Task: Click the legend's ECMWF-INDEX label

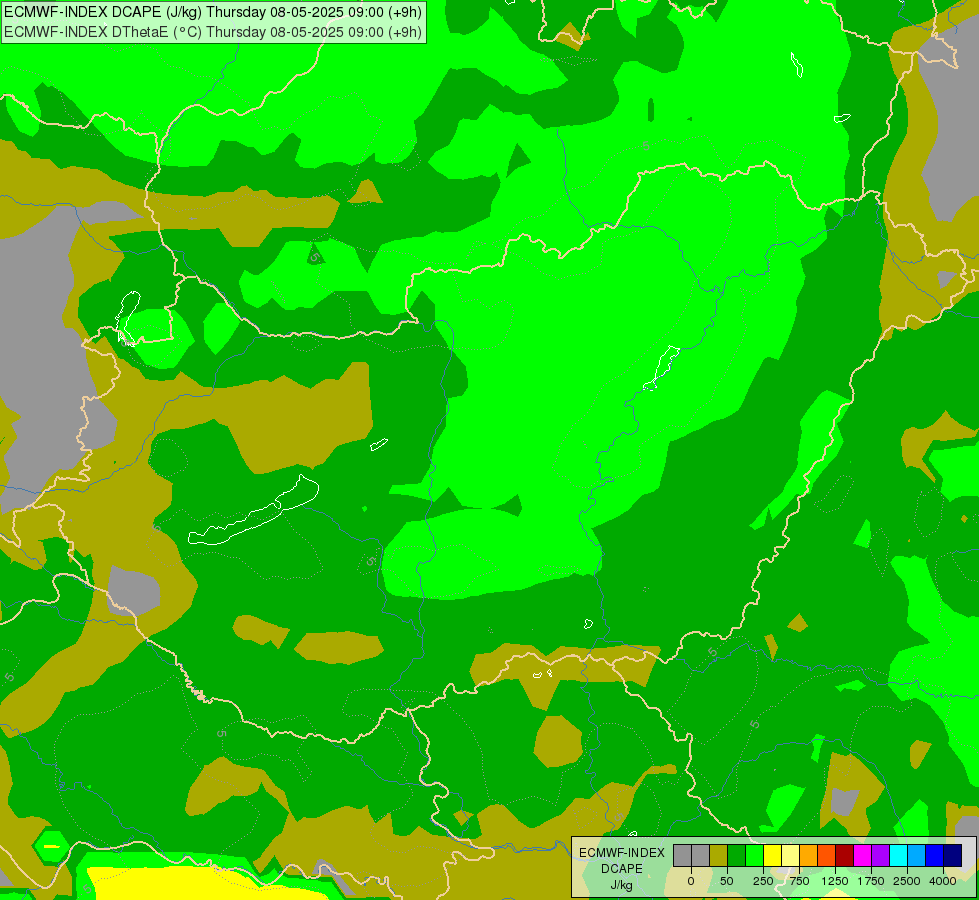Action: [x=622, y=853]
